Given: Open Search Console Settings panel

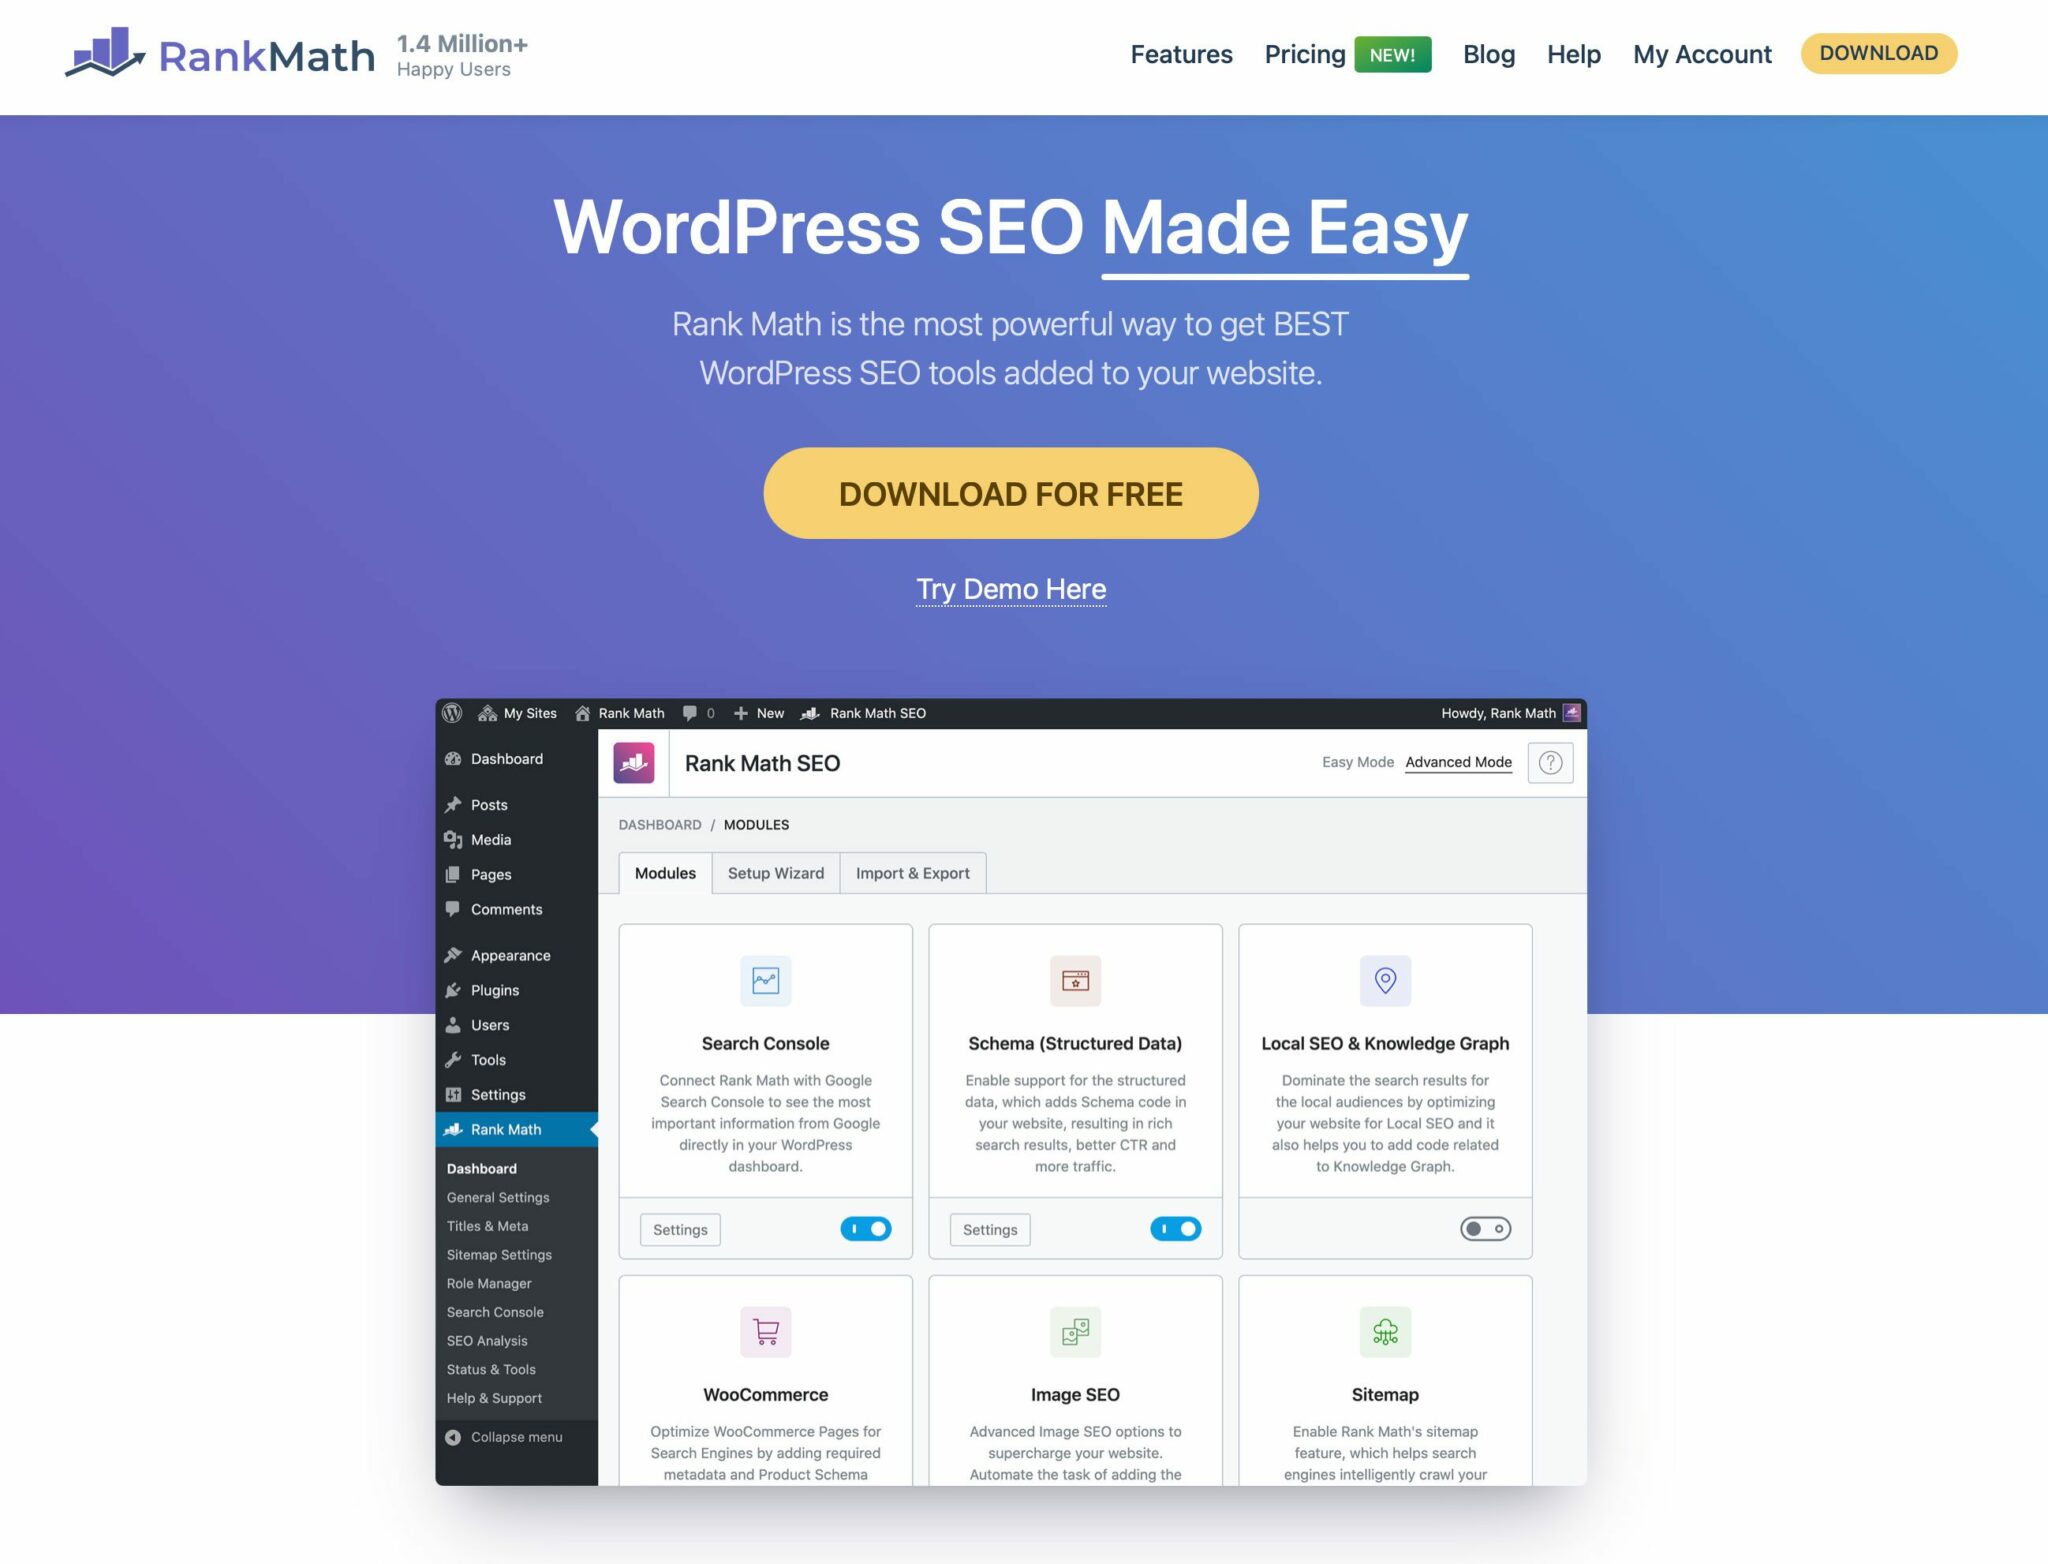Looking at the screenshot, I should click(x=678, y=1227).
